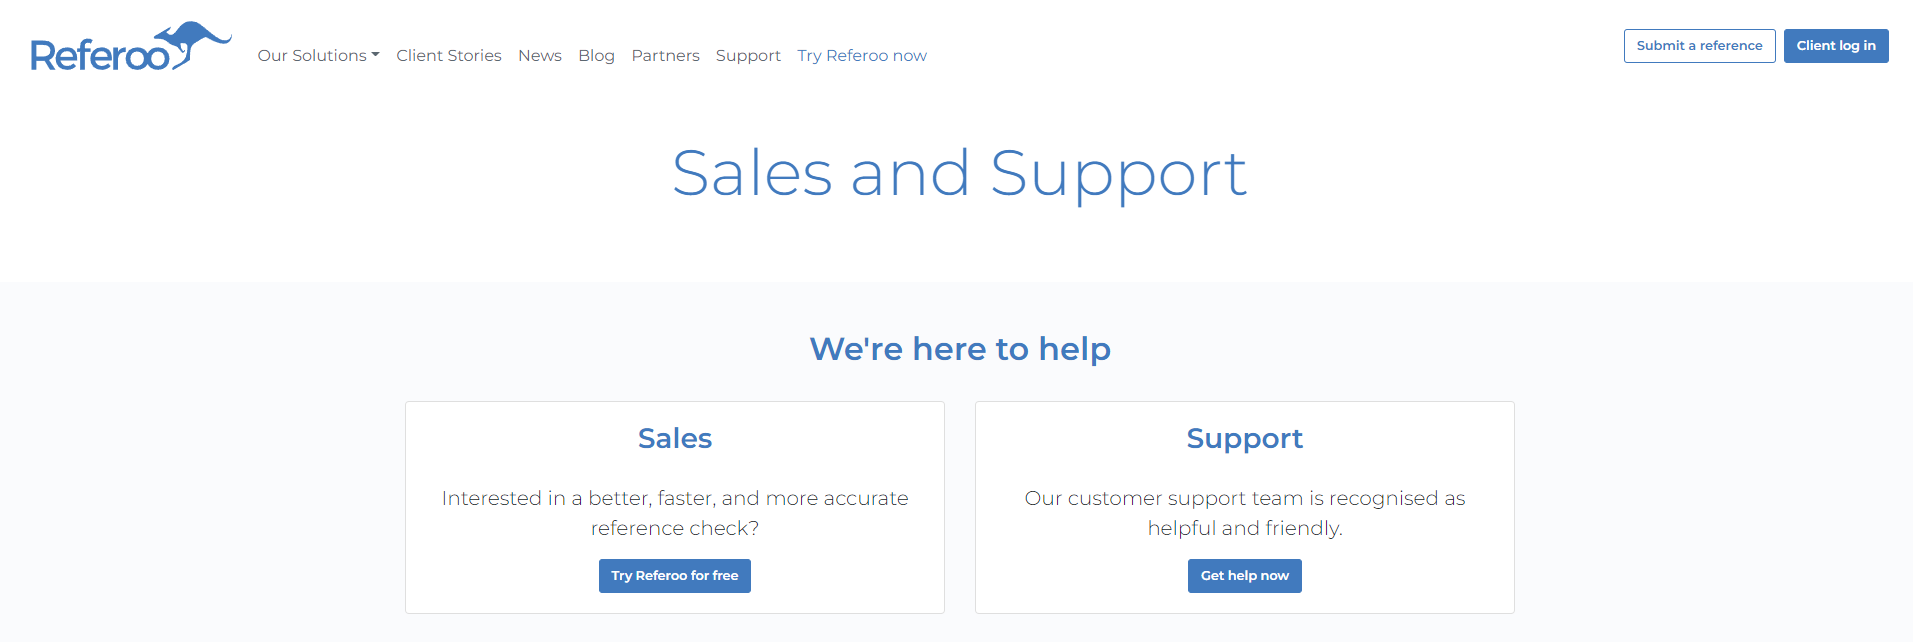The image size is (1913, 642).
Task: Click the We're here to help heading
Action: click(x=959, y=348)
